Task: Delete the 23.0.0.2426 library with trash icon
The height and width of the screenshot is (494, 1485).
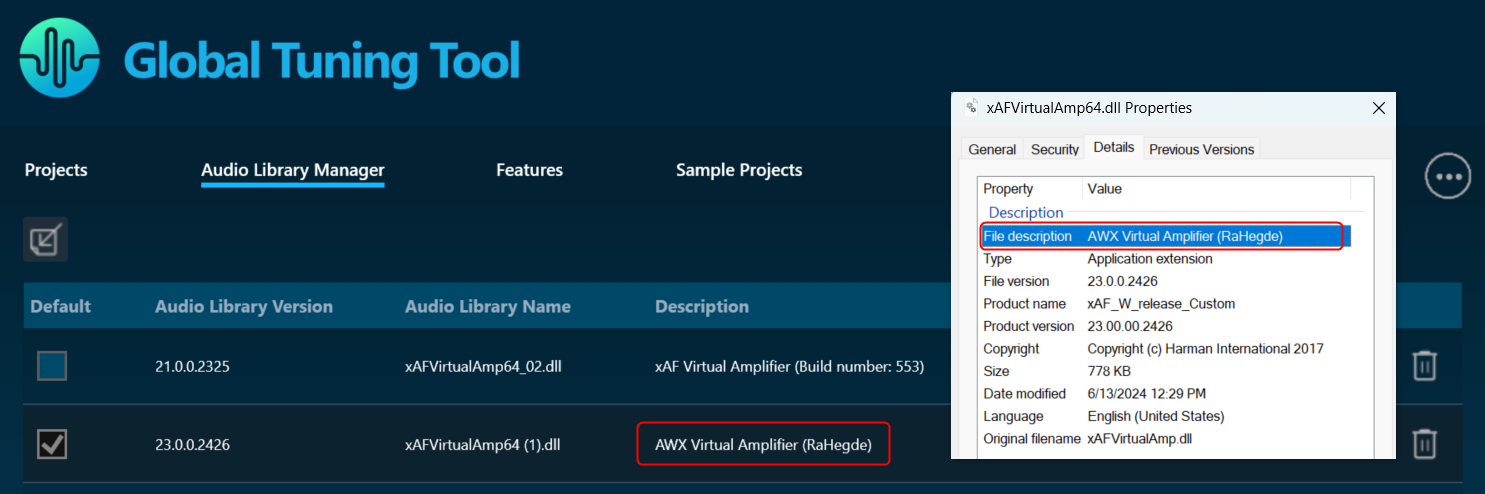Action: click(x=1424, y=443)
